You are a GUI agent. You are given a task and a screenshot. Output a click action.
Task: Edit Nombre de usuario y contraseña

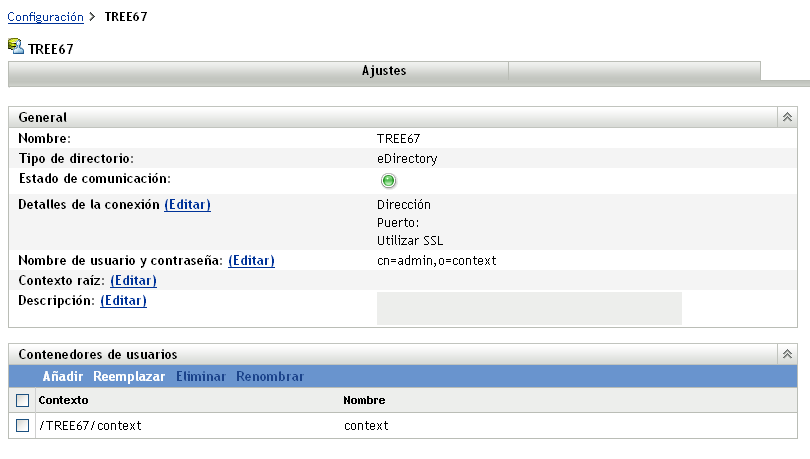(251, 261)
